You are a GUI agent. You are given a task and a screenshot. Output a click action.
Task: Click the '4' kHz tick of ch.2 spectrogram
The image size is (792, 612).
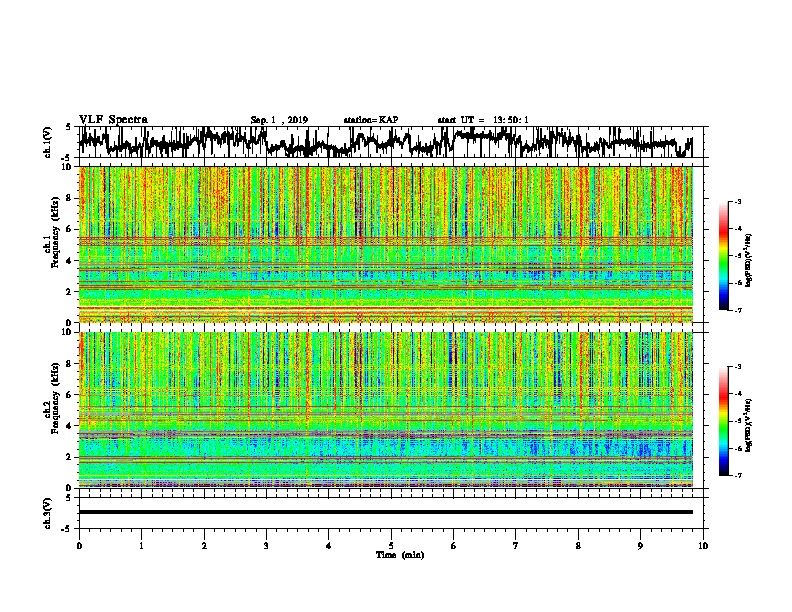click(x=69, y=426)
